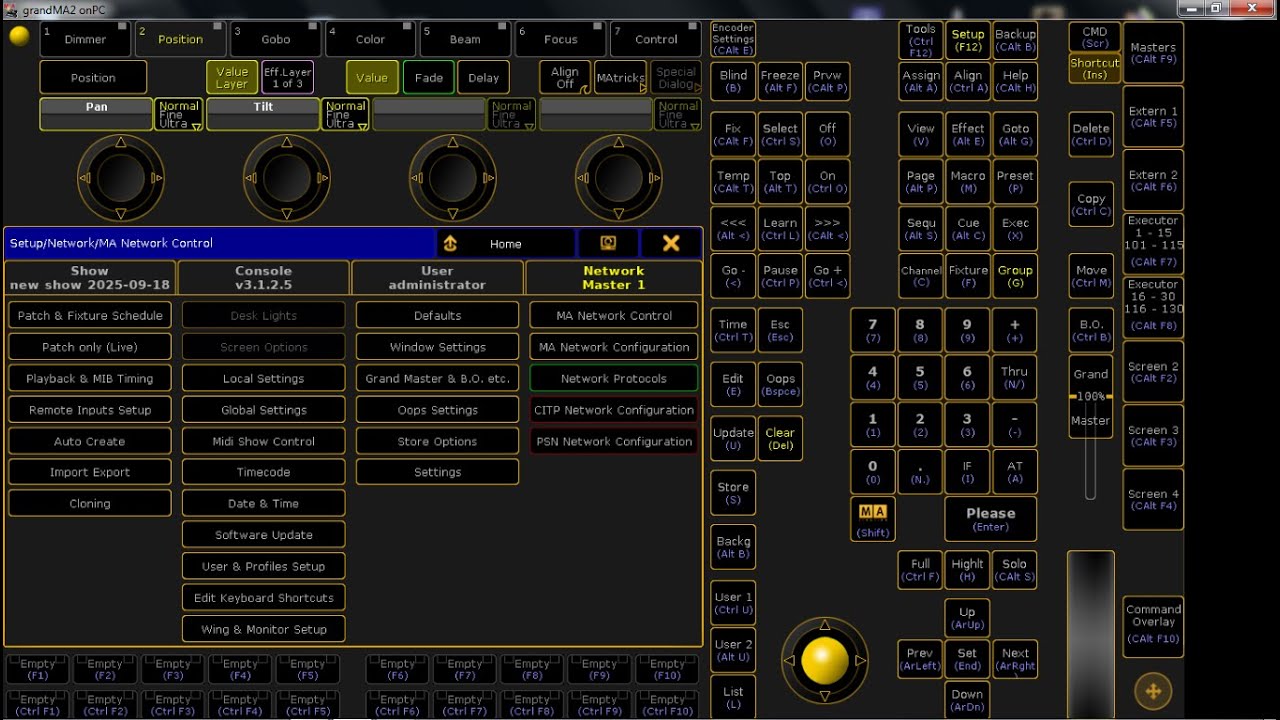
Task: Click the move-cross icon under Command Overlay
Action: coord(1153,691)
